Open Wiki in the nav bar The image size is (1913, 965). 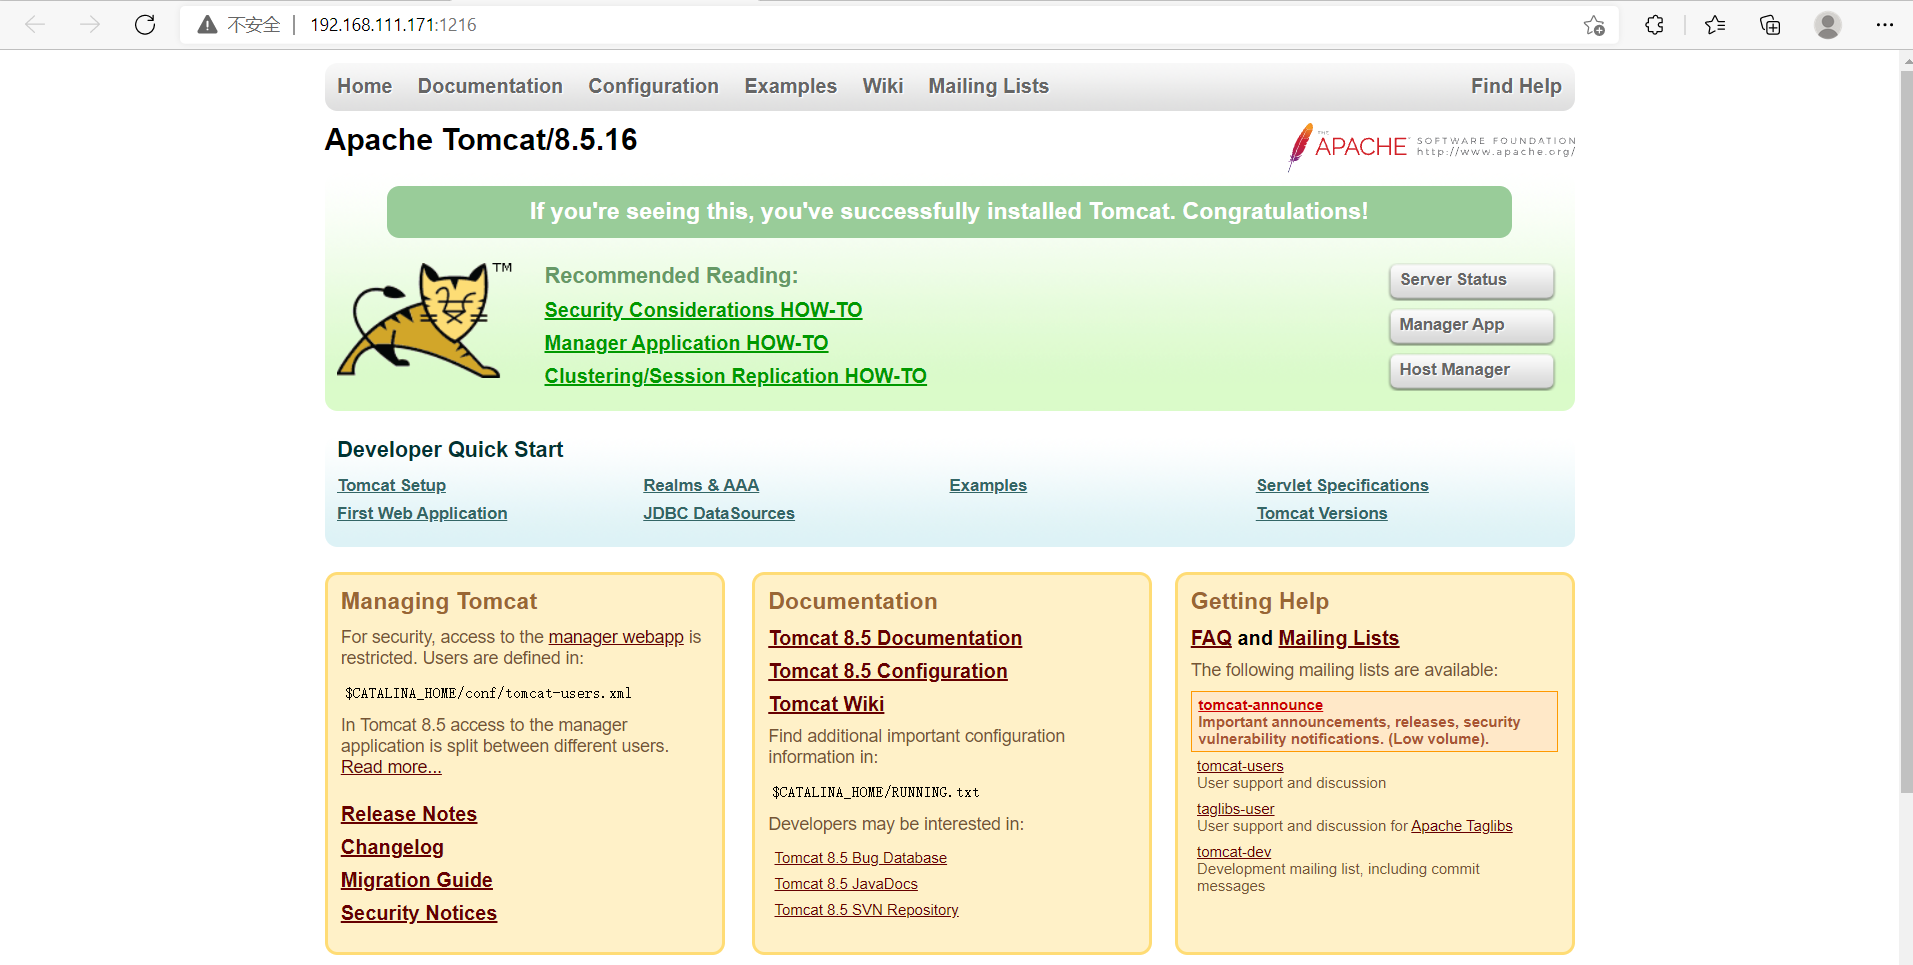click(x=883, y=86)
